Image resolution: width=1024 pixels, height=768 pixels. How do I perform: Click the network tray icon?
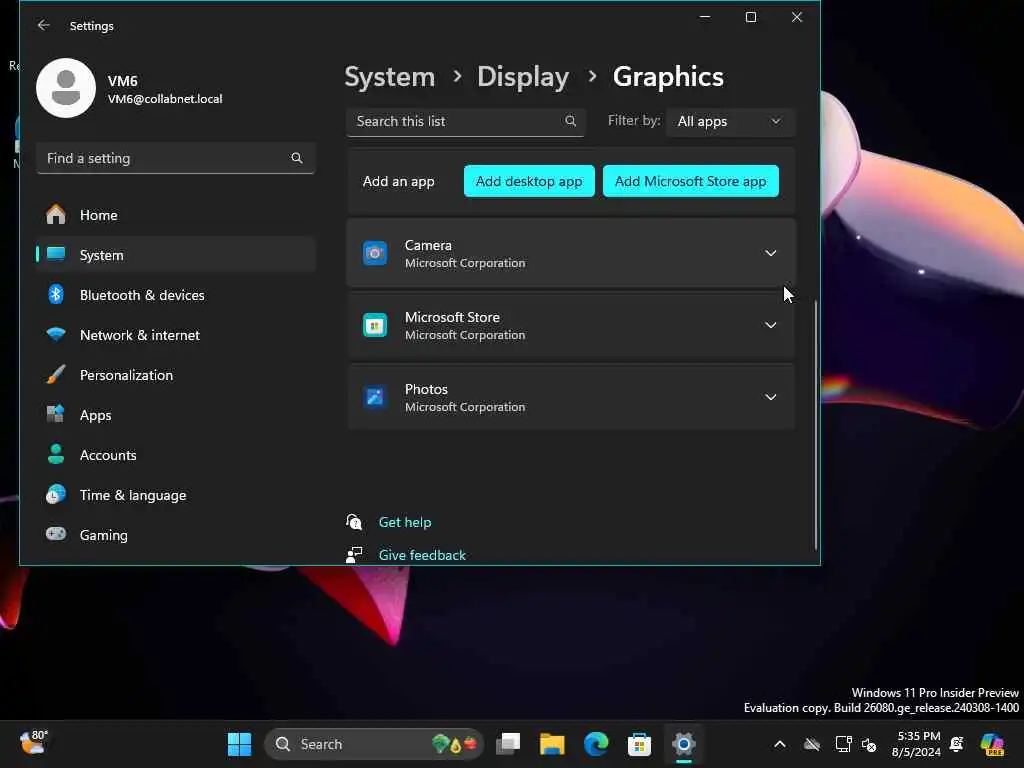coord(843,744)
